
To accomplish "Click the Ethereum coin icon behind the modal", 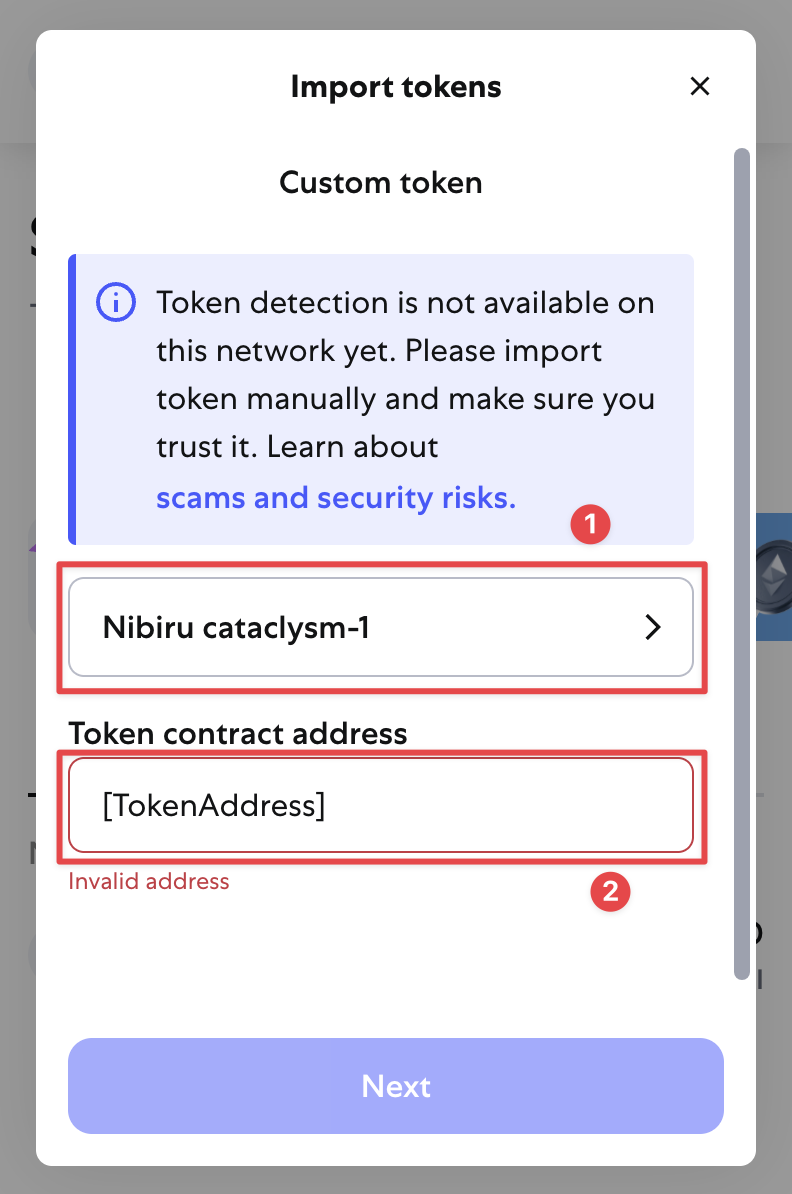I will click(x=772, y=576).
